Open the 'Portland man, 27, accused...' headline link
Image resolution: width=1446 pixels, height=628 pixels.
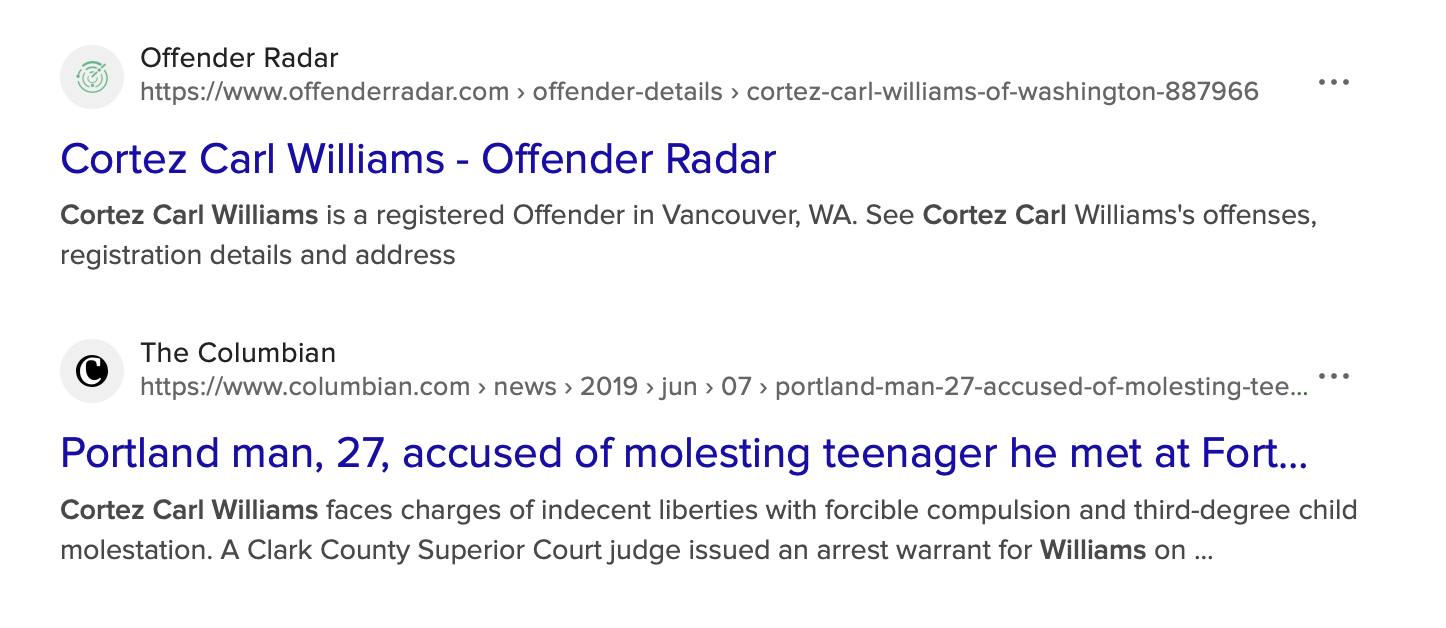(684, 454)
